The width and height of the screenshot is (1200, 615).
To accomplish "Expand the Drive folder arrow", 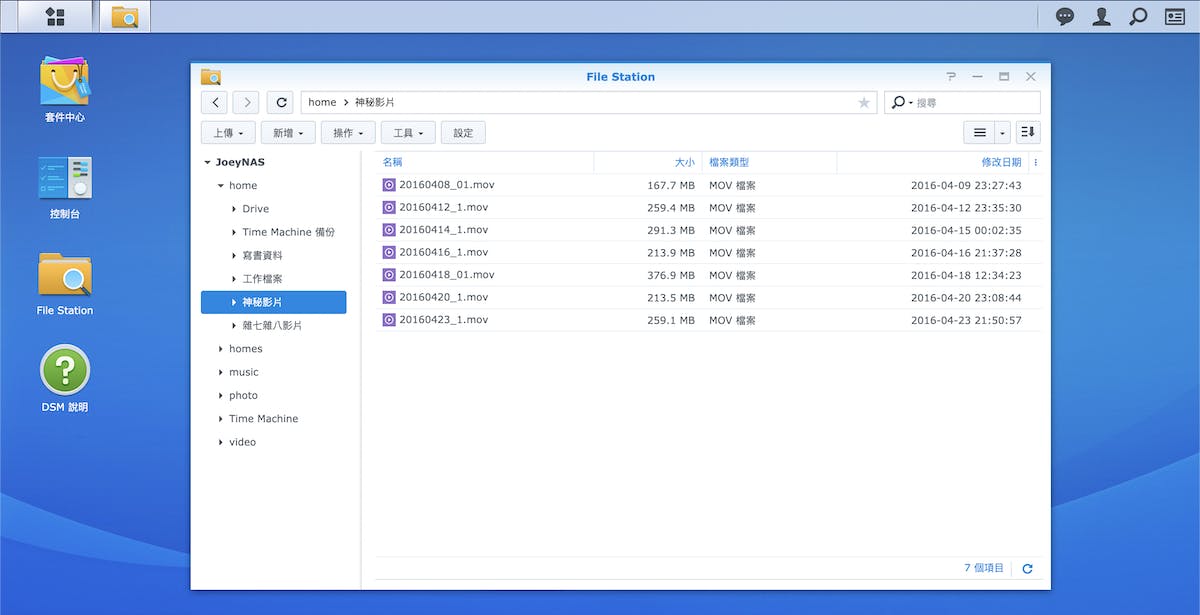I will [x=234, y=209].
